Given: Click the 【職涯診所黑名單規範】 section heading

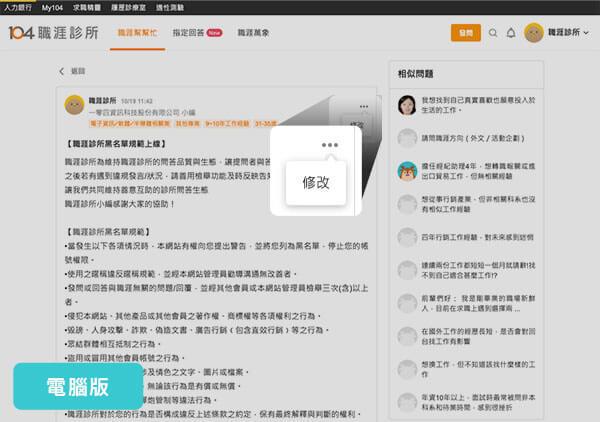Looking at the screenshot, I should point(108,232).
